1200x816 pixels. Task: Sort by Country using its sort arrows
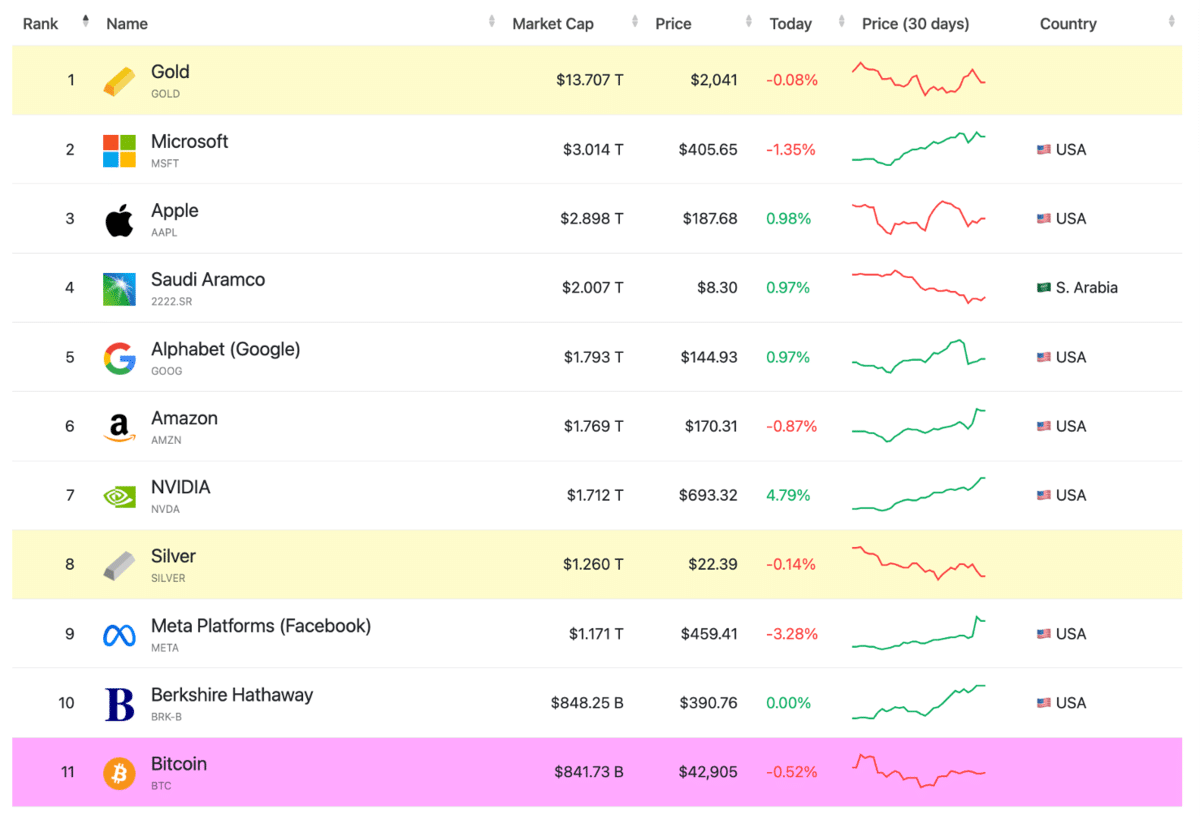coord(1172,21)
